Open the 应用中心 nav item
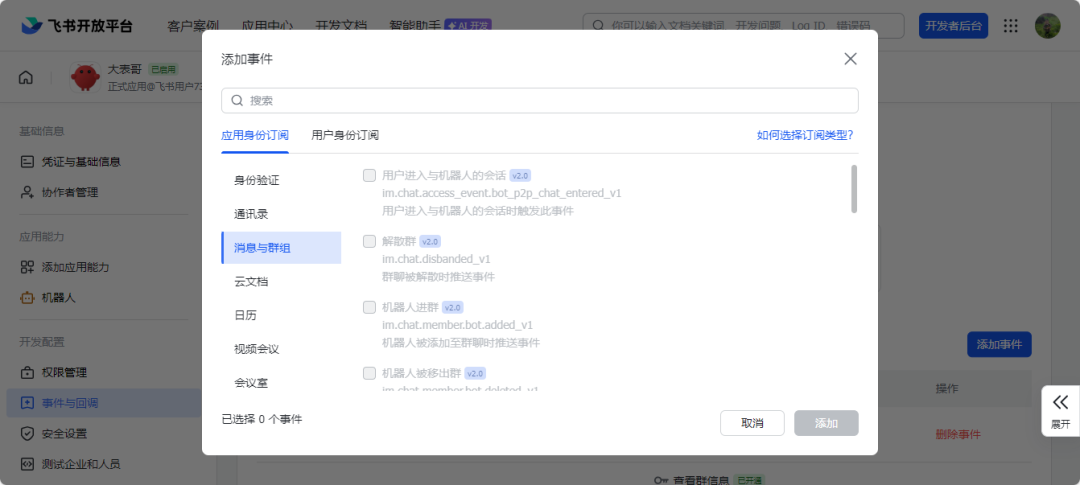 pyautogui.click(x=267, y=26)
